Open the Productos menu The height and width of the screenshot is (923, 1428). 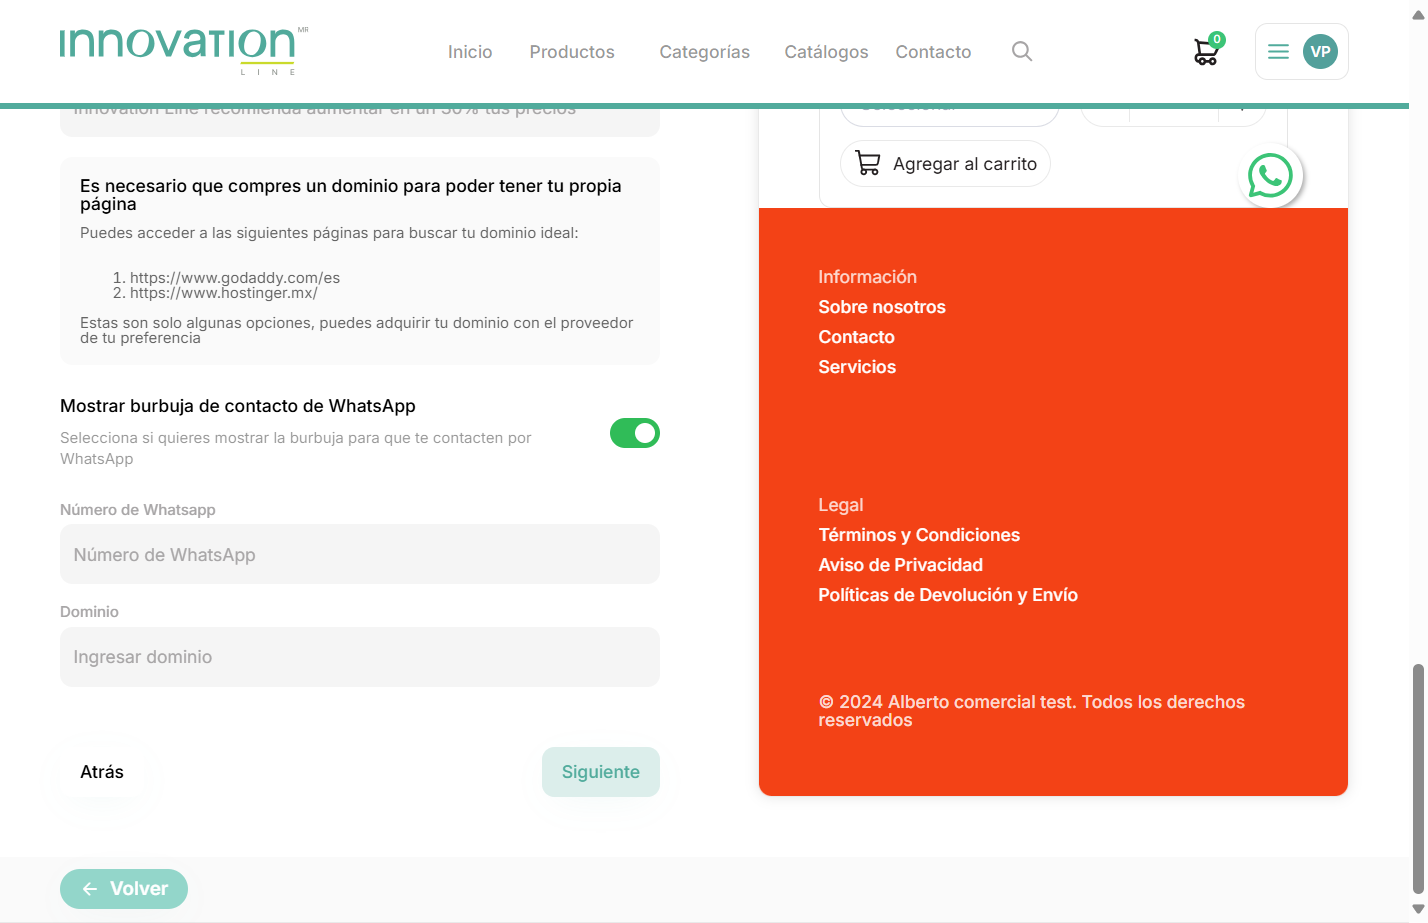[x=572, y=52]
